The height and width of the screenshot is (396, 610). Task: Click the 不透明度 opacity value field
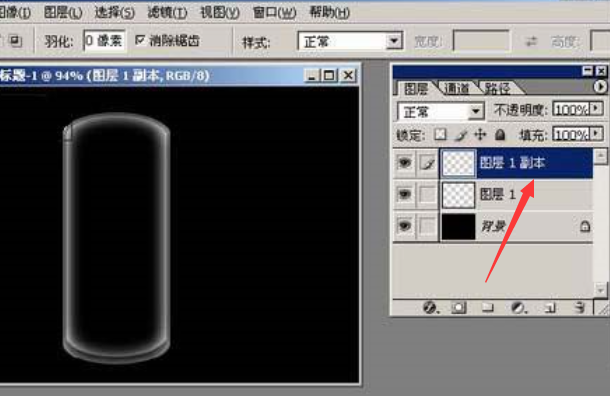571,110
